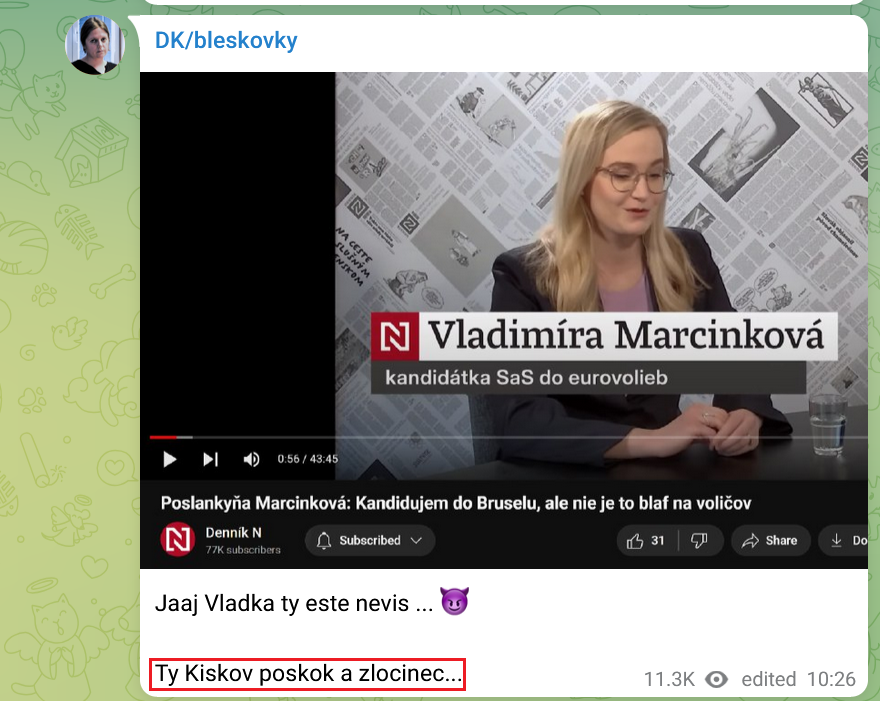Click the Denník N channel name

pyautogui.click(x=233, y=533)
